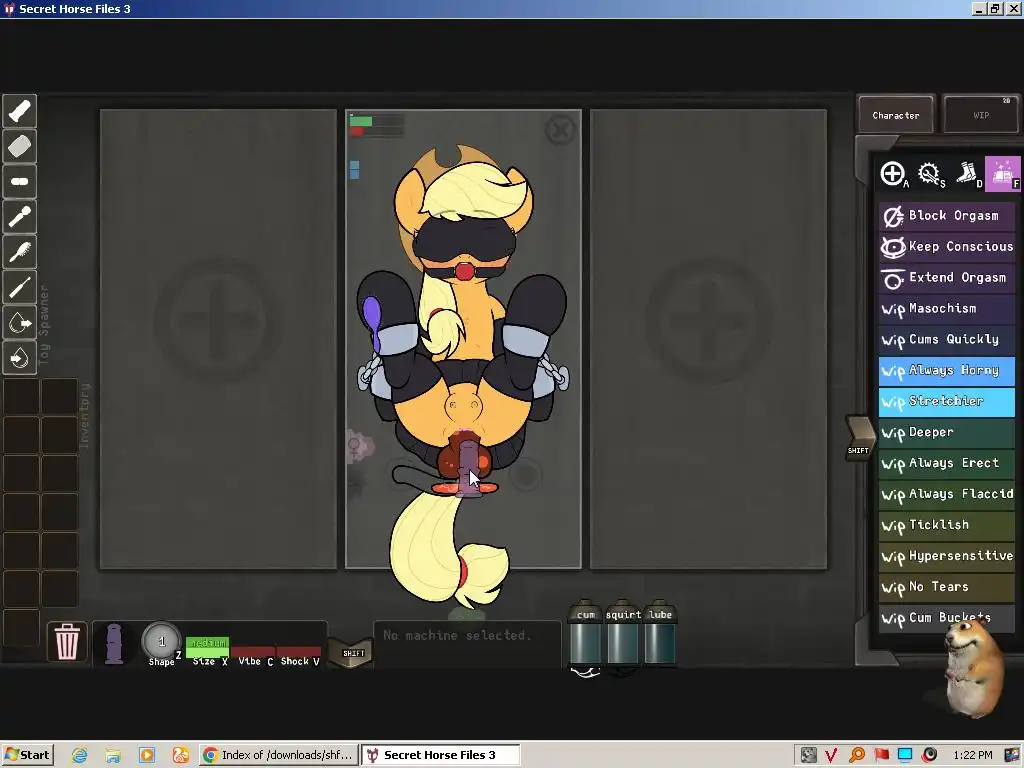The image size is (1024, 768).
Task: Select the small capsule toy icon
Action: [20, 182]
